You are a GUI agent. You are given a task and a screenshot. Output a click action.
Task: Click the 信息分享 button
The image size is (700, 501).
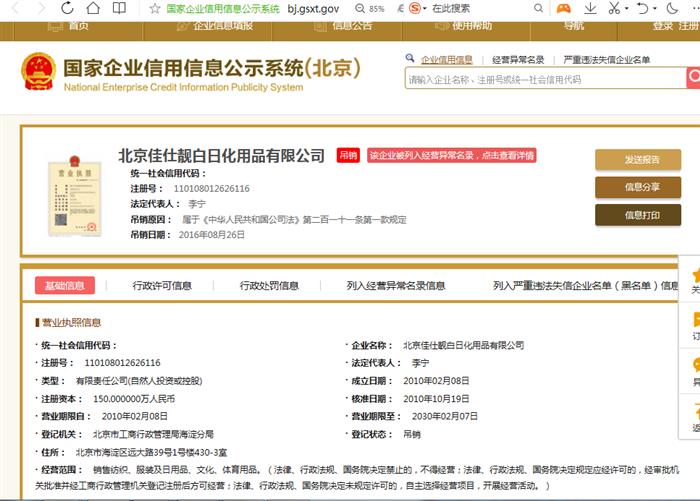(638, 187)
